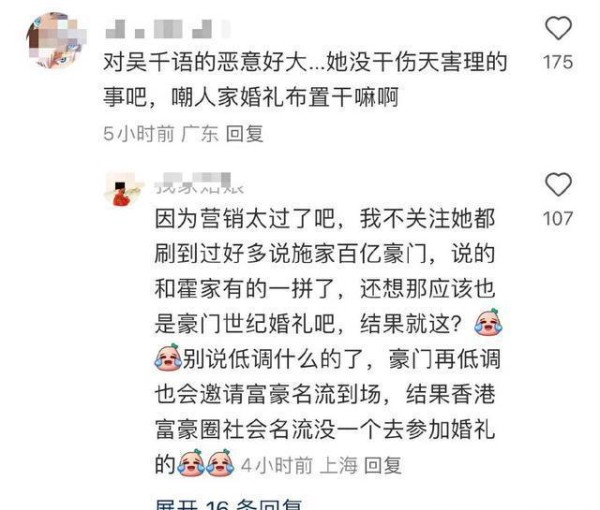Tap first crying emoji after final 的
This screenshot has width=600, height=510.
click(x=192, y=463)
